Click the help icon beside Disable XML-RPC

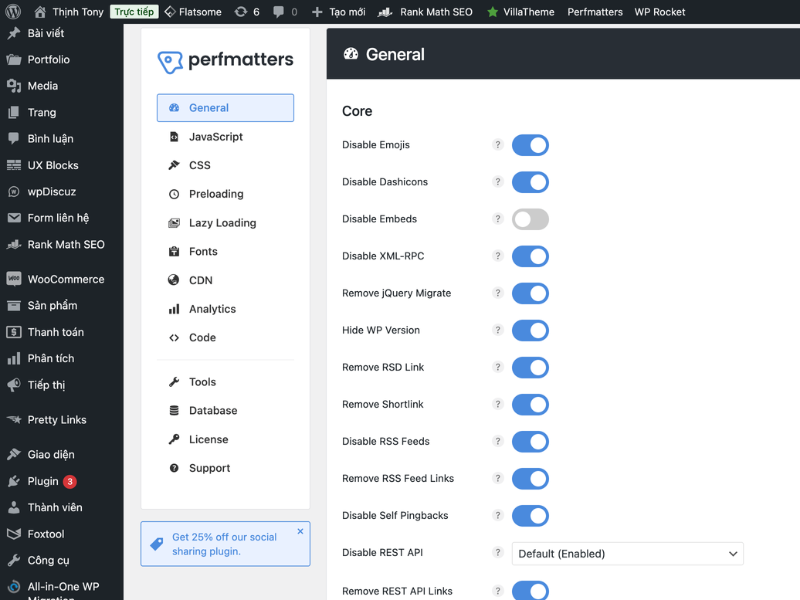click(498, 256)
